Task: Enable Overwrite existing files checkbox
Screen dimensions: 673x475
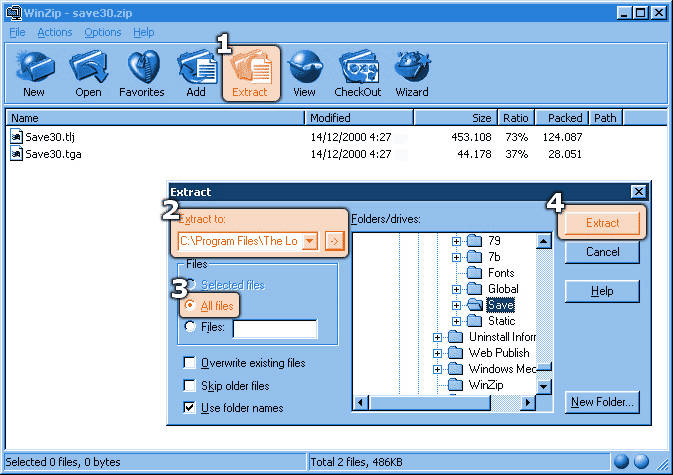Action: 190,363
